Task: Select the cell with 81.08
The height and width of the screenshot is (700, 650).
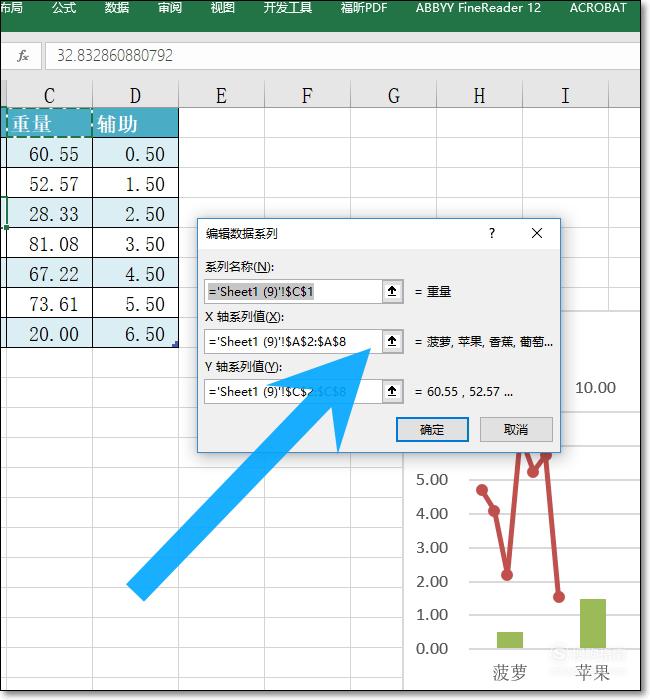Action: tap(49, 243)
